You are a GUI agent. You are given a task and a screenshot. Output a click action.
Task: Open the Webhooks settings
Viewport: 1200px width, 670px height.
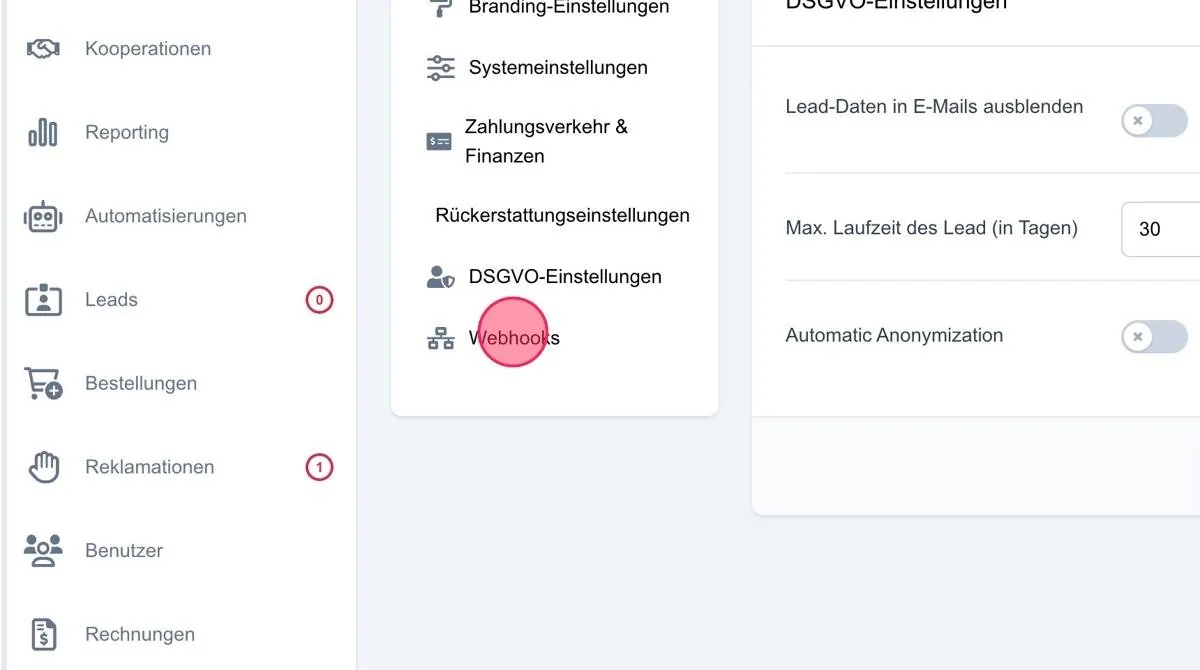coord(514,338)
